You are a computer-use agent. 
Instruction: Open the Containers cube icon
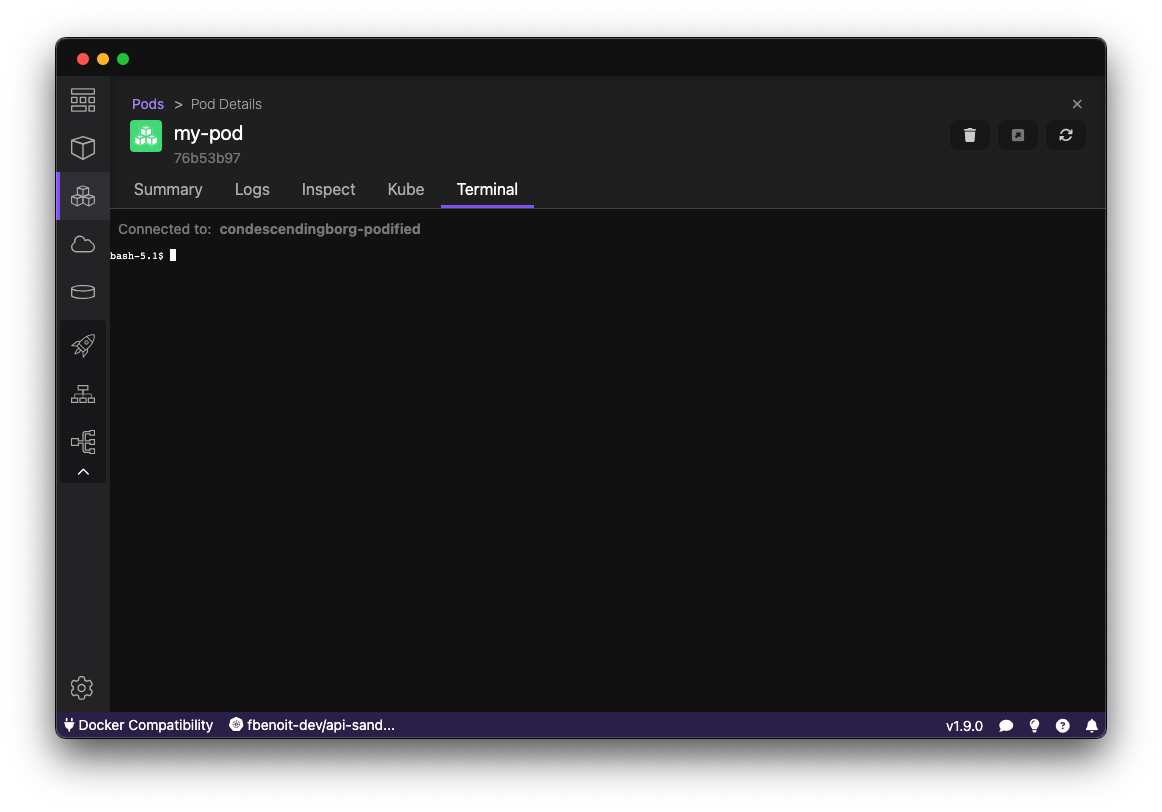83,148
